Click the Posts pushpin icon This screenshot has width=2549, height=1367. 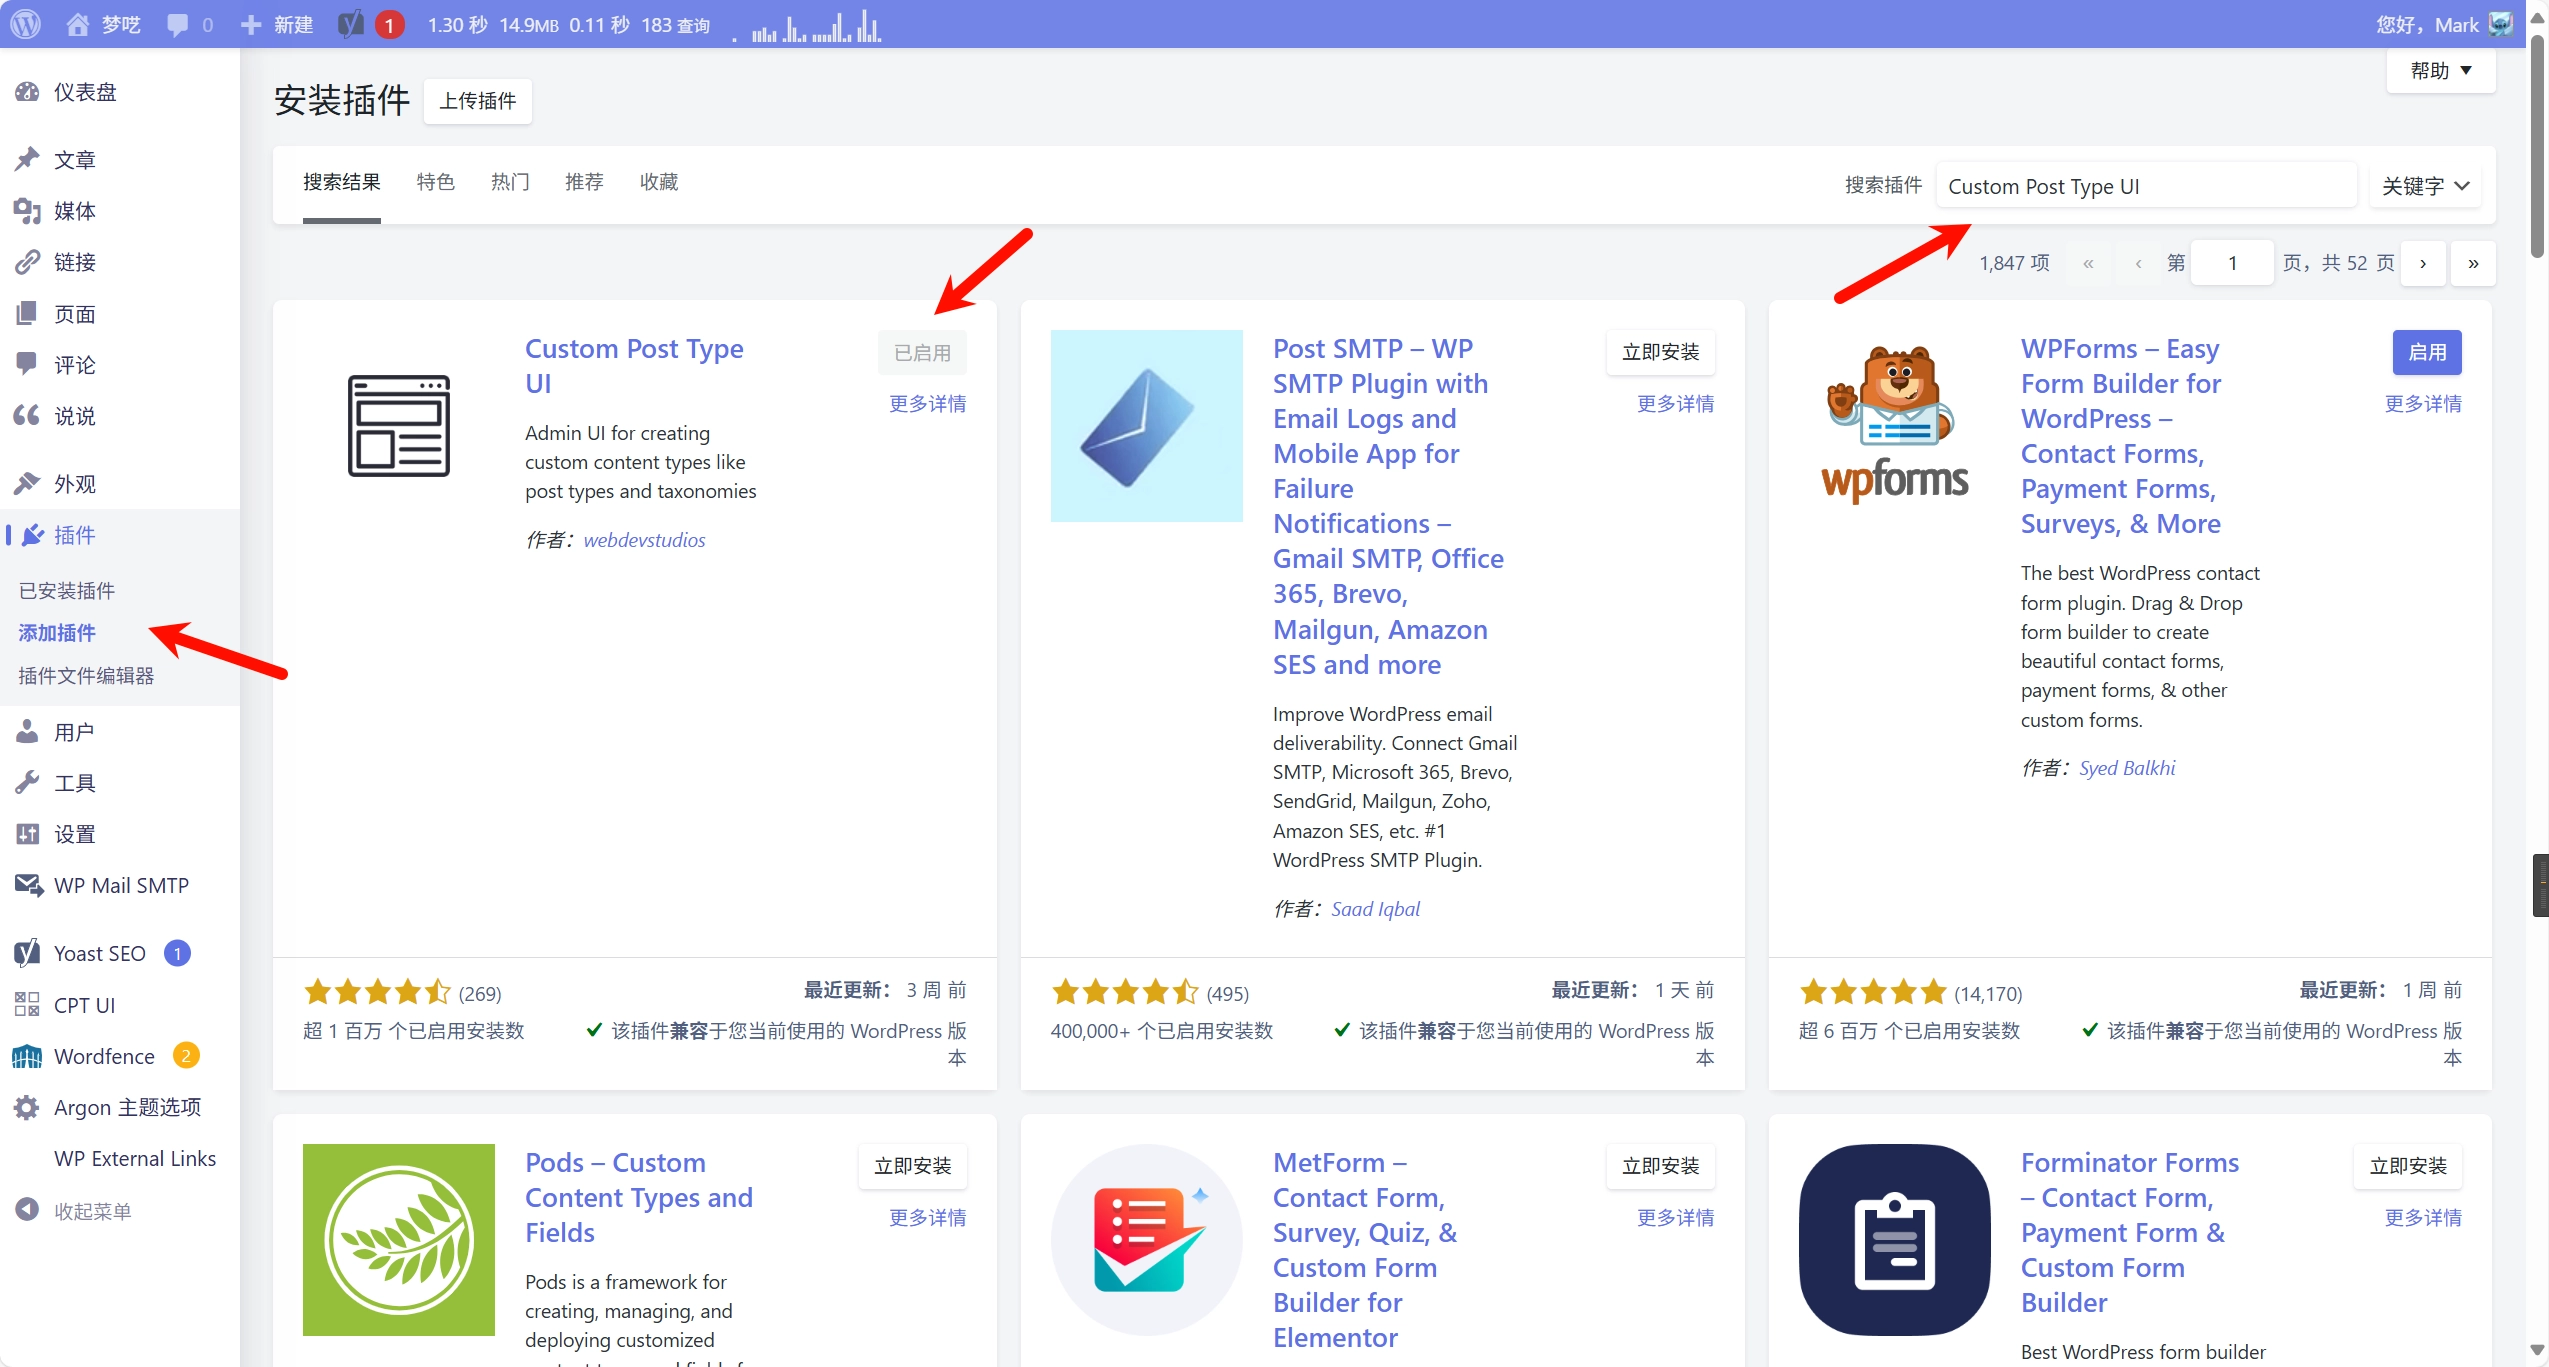[27, 160]
